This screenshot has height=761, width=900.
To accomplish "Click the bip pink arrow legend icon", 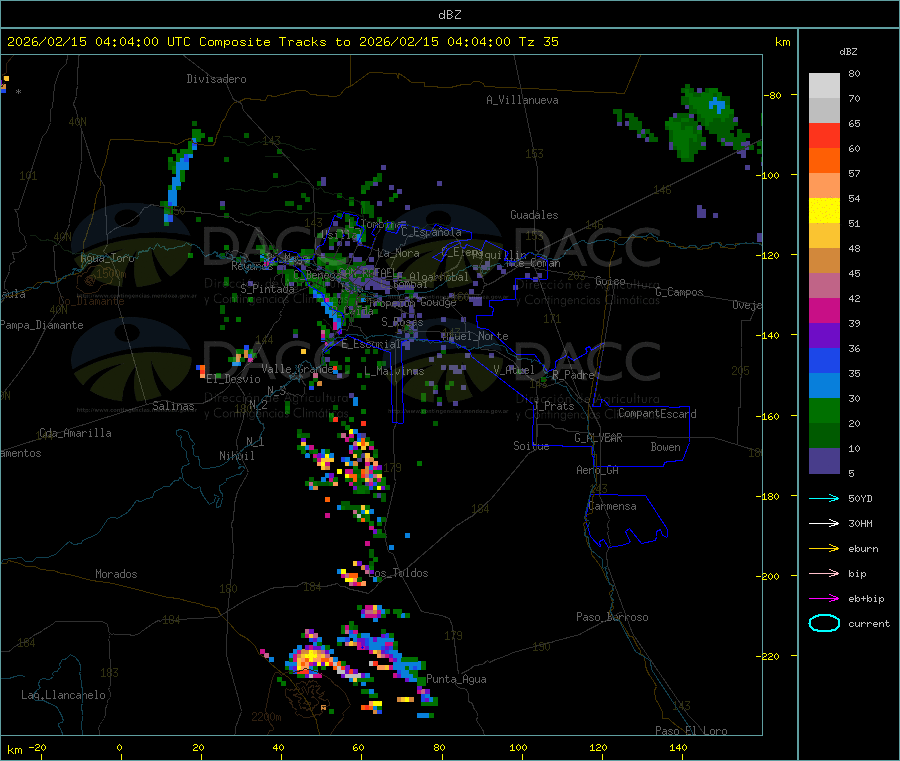I will pyautogui.click(x=824, y=573).
